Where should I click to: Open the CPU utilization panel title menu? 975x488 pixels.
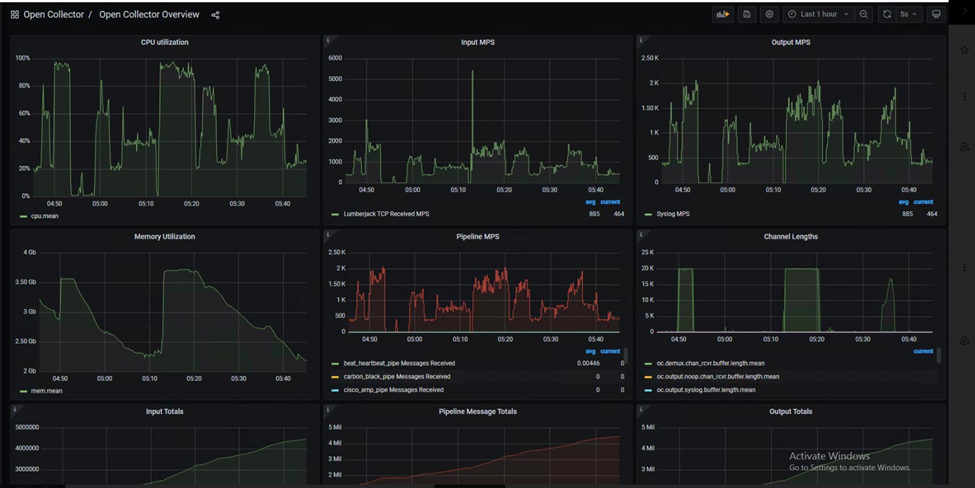coord(164,42)
